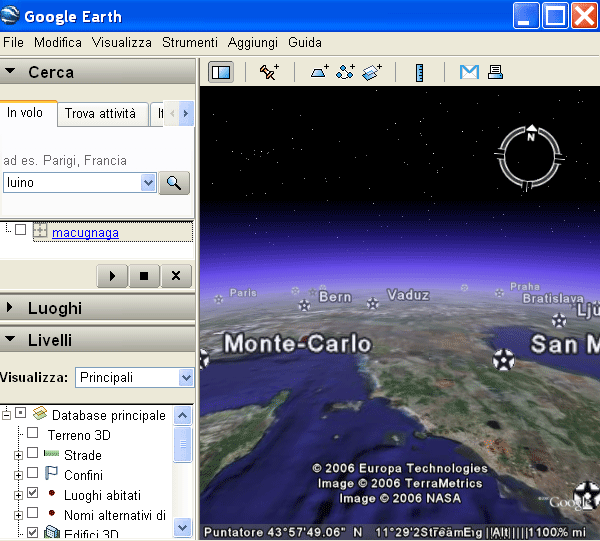
Task: Expand the Nomi alternativi tree node
Action: tap(18, 515)
